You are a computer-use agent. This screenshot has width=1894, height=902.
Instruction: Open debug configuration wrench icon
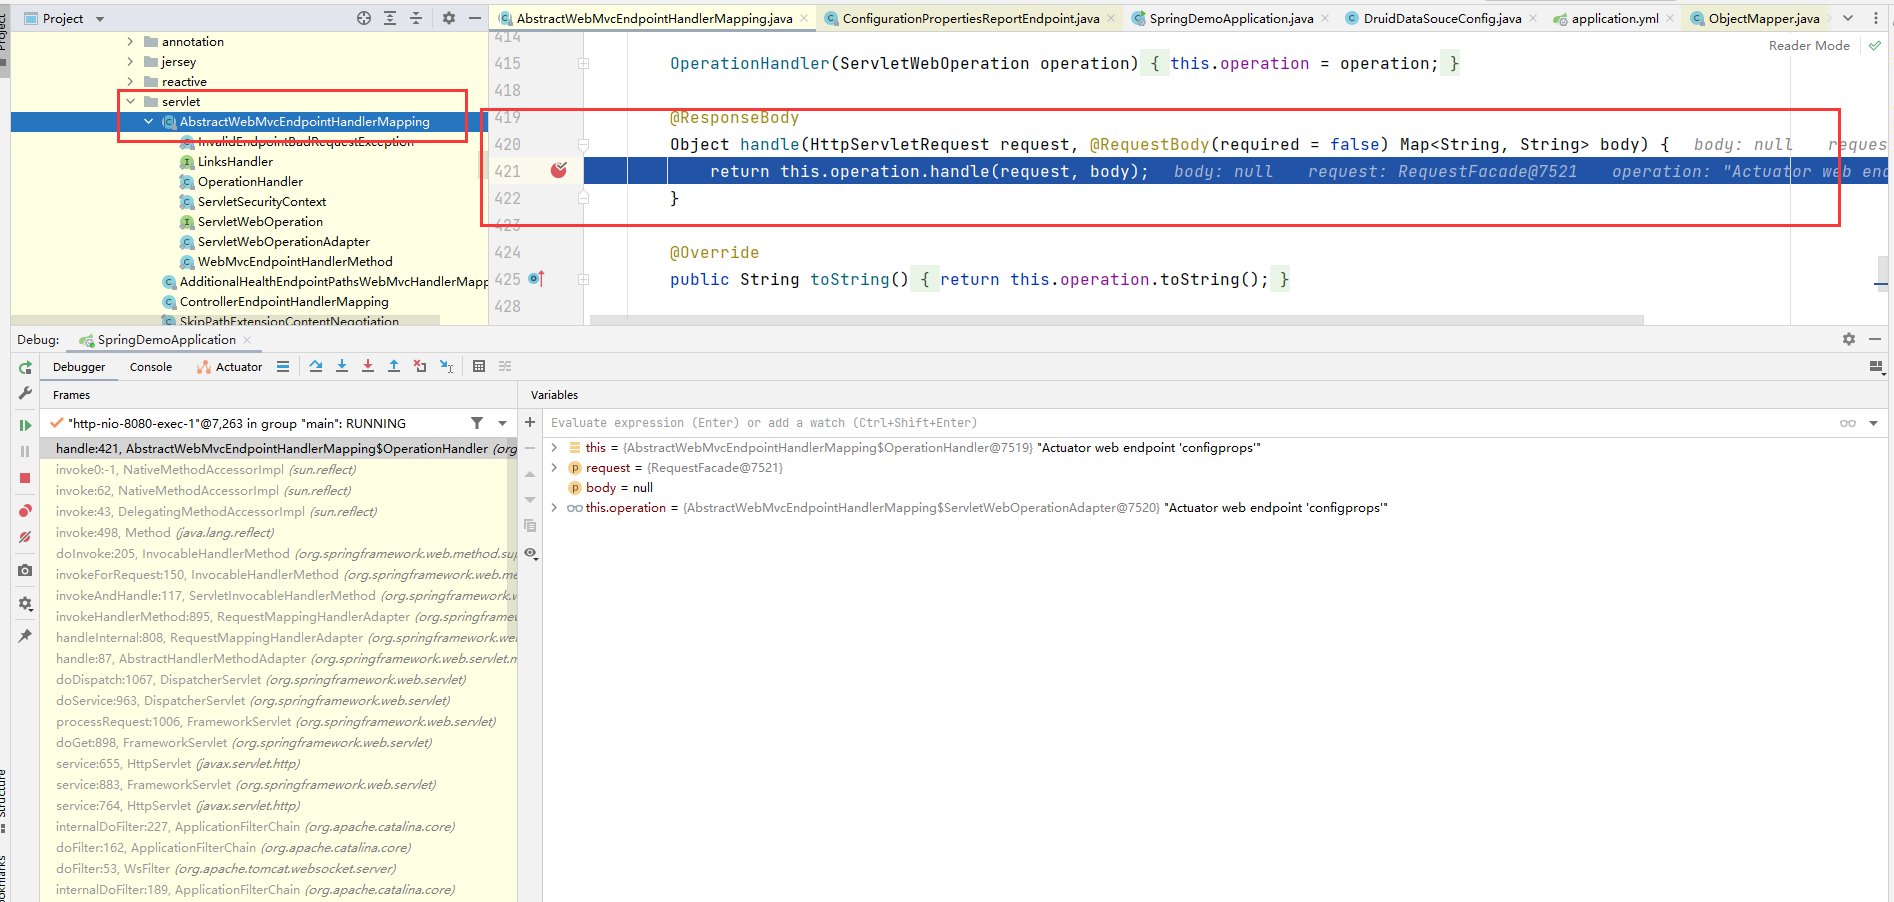[x=25, y=393]
